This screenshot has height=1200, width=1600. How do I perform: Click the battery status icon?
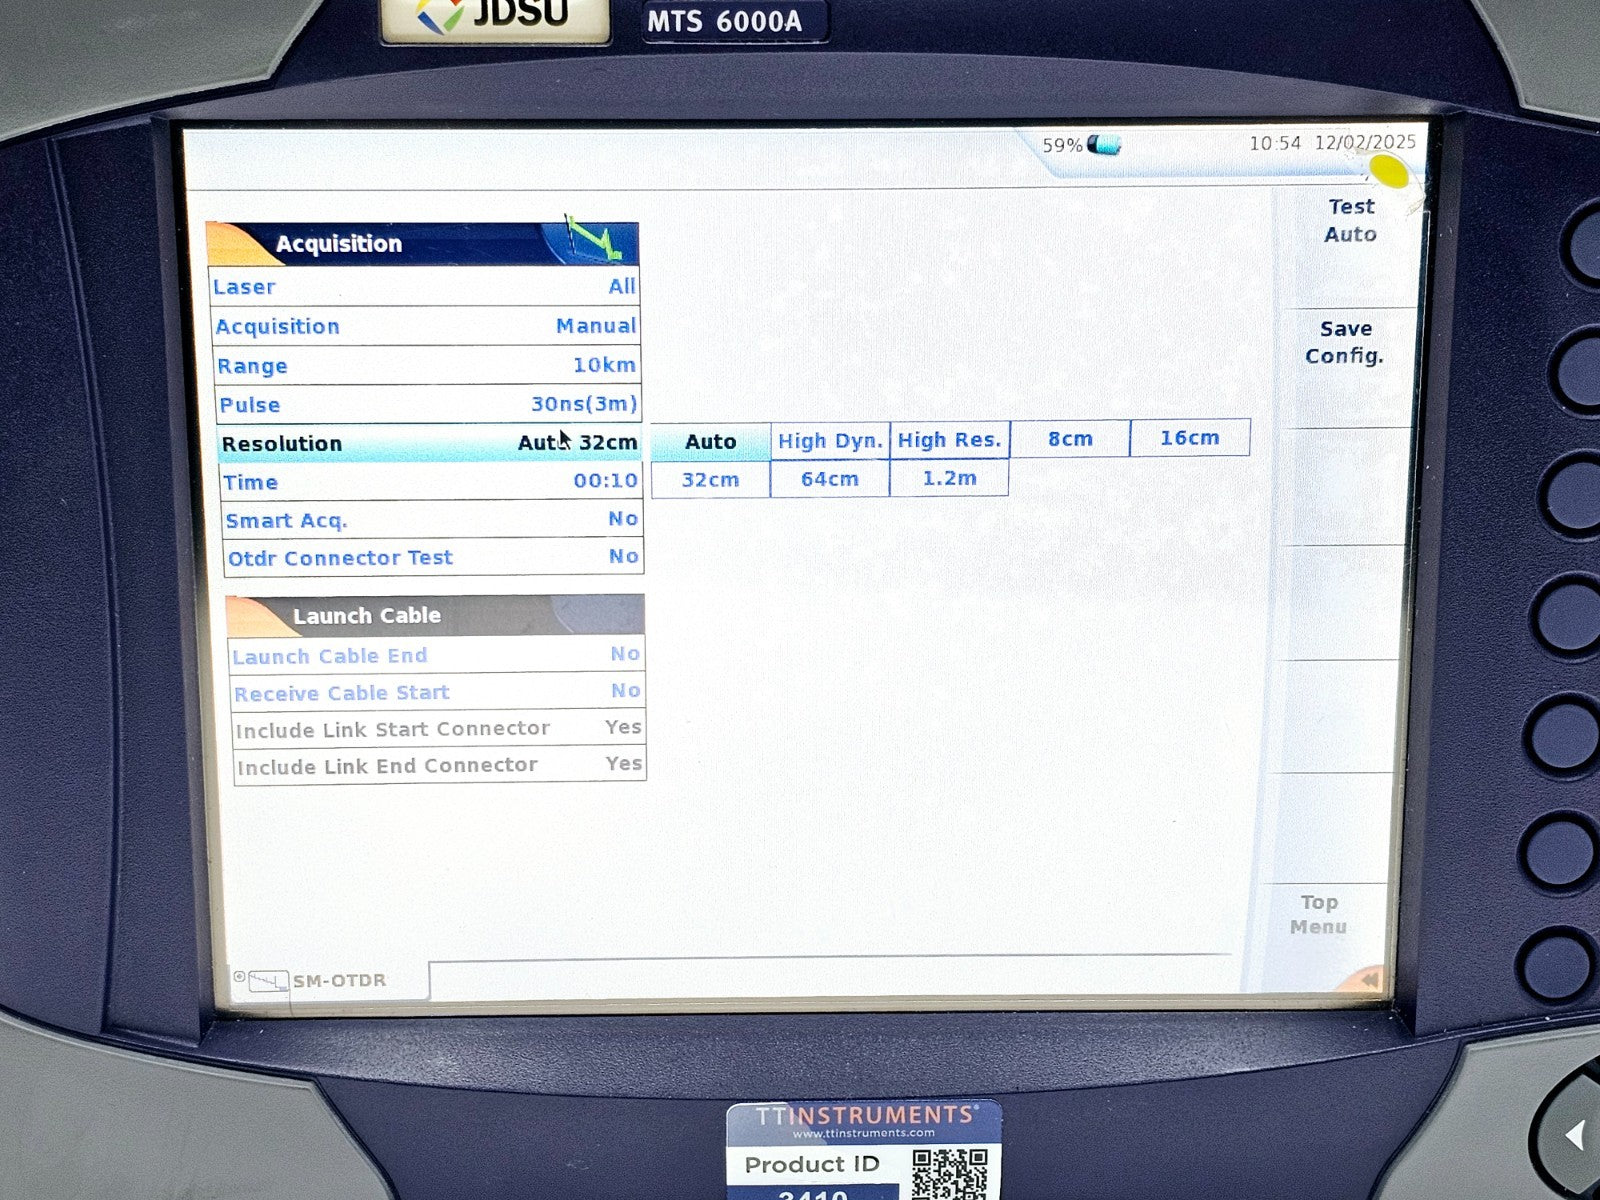click(x=1104, y=145)
